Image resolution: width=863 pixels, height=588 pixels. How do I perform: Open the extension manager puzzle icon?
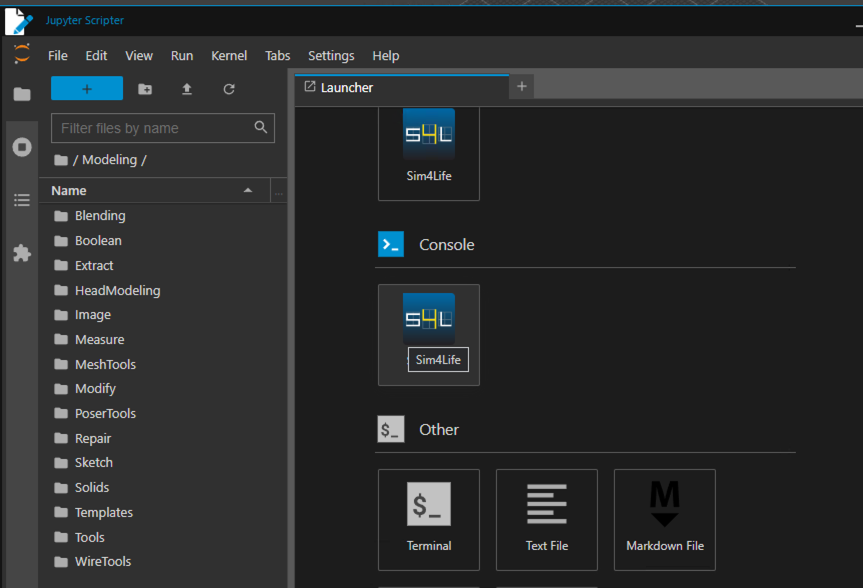pos(22,253)
